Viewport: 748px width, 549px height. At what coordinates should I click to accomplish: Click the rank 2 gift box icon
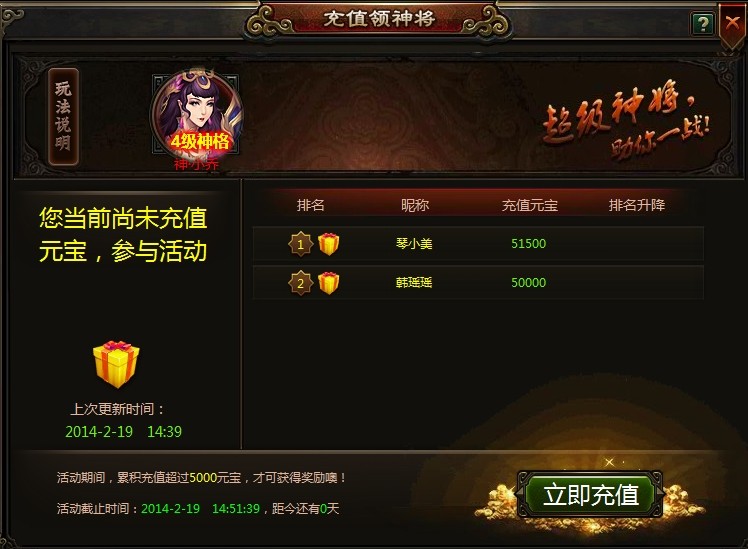(x=329, y=283)
